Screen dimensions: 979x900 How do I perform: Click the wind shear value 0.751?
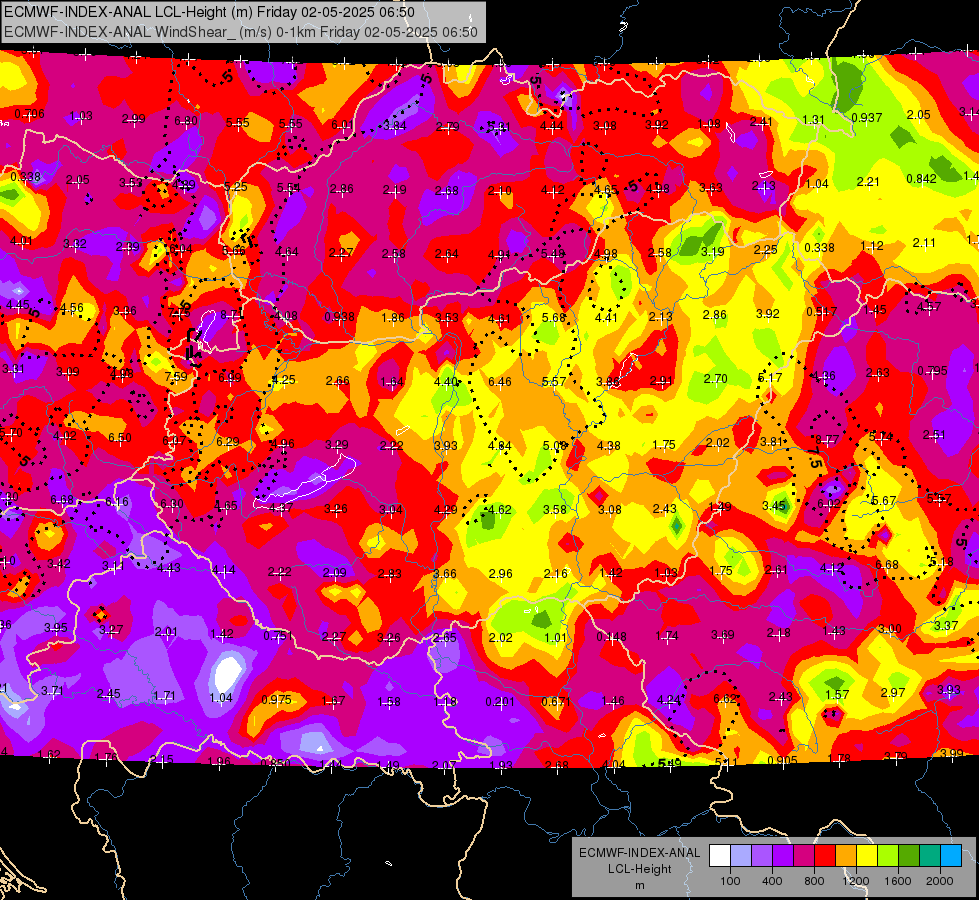pos(278,635)
